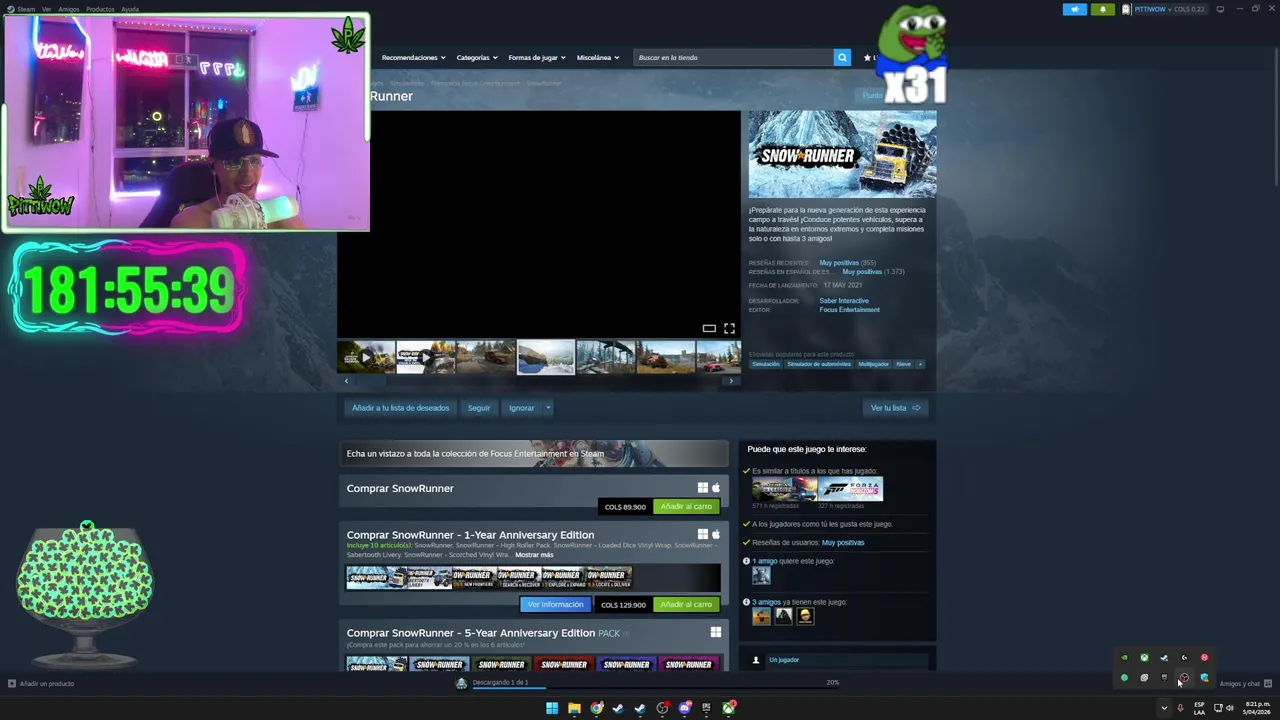Click the Focus Entertainment collection banner
1280x720 pixels.
click(x=533, y=454)
